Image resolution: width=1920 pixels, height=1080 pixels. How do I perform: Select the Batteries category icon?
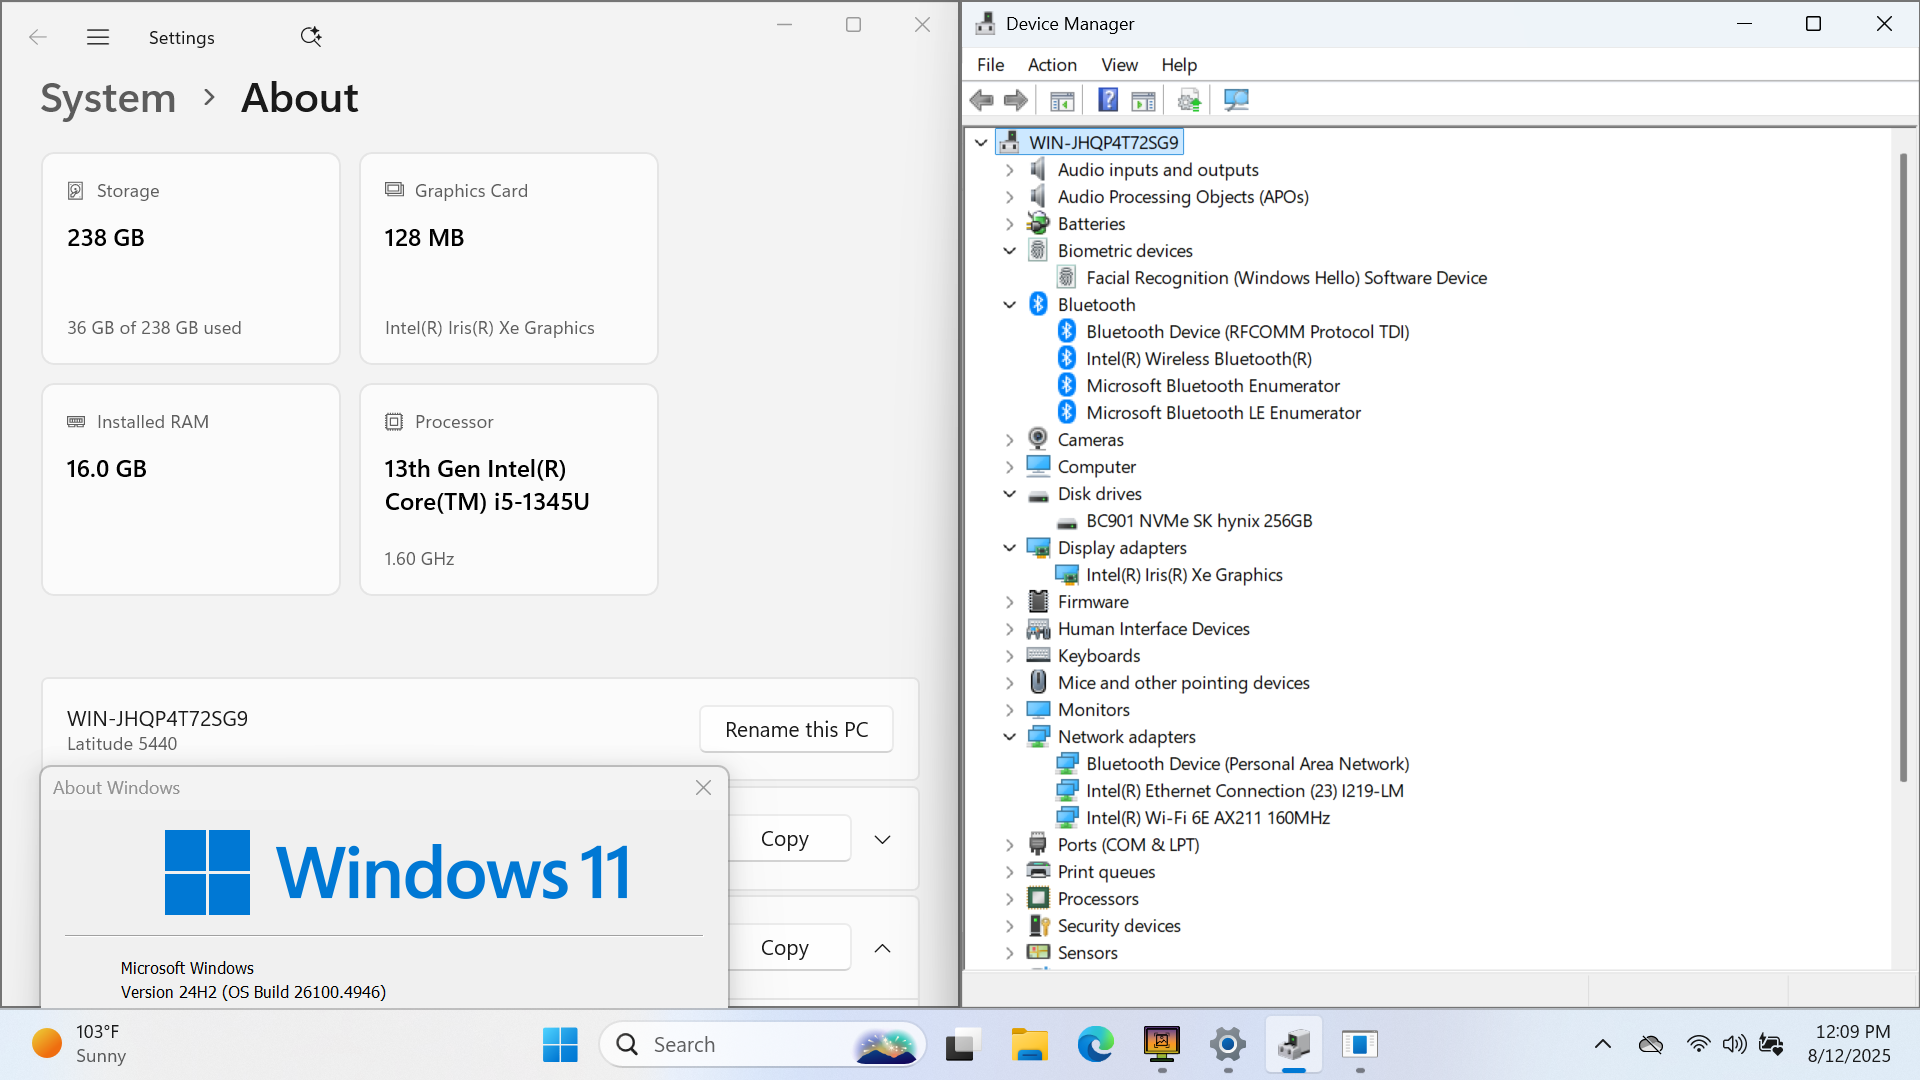coord(1038,223)
